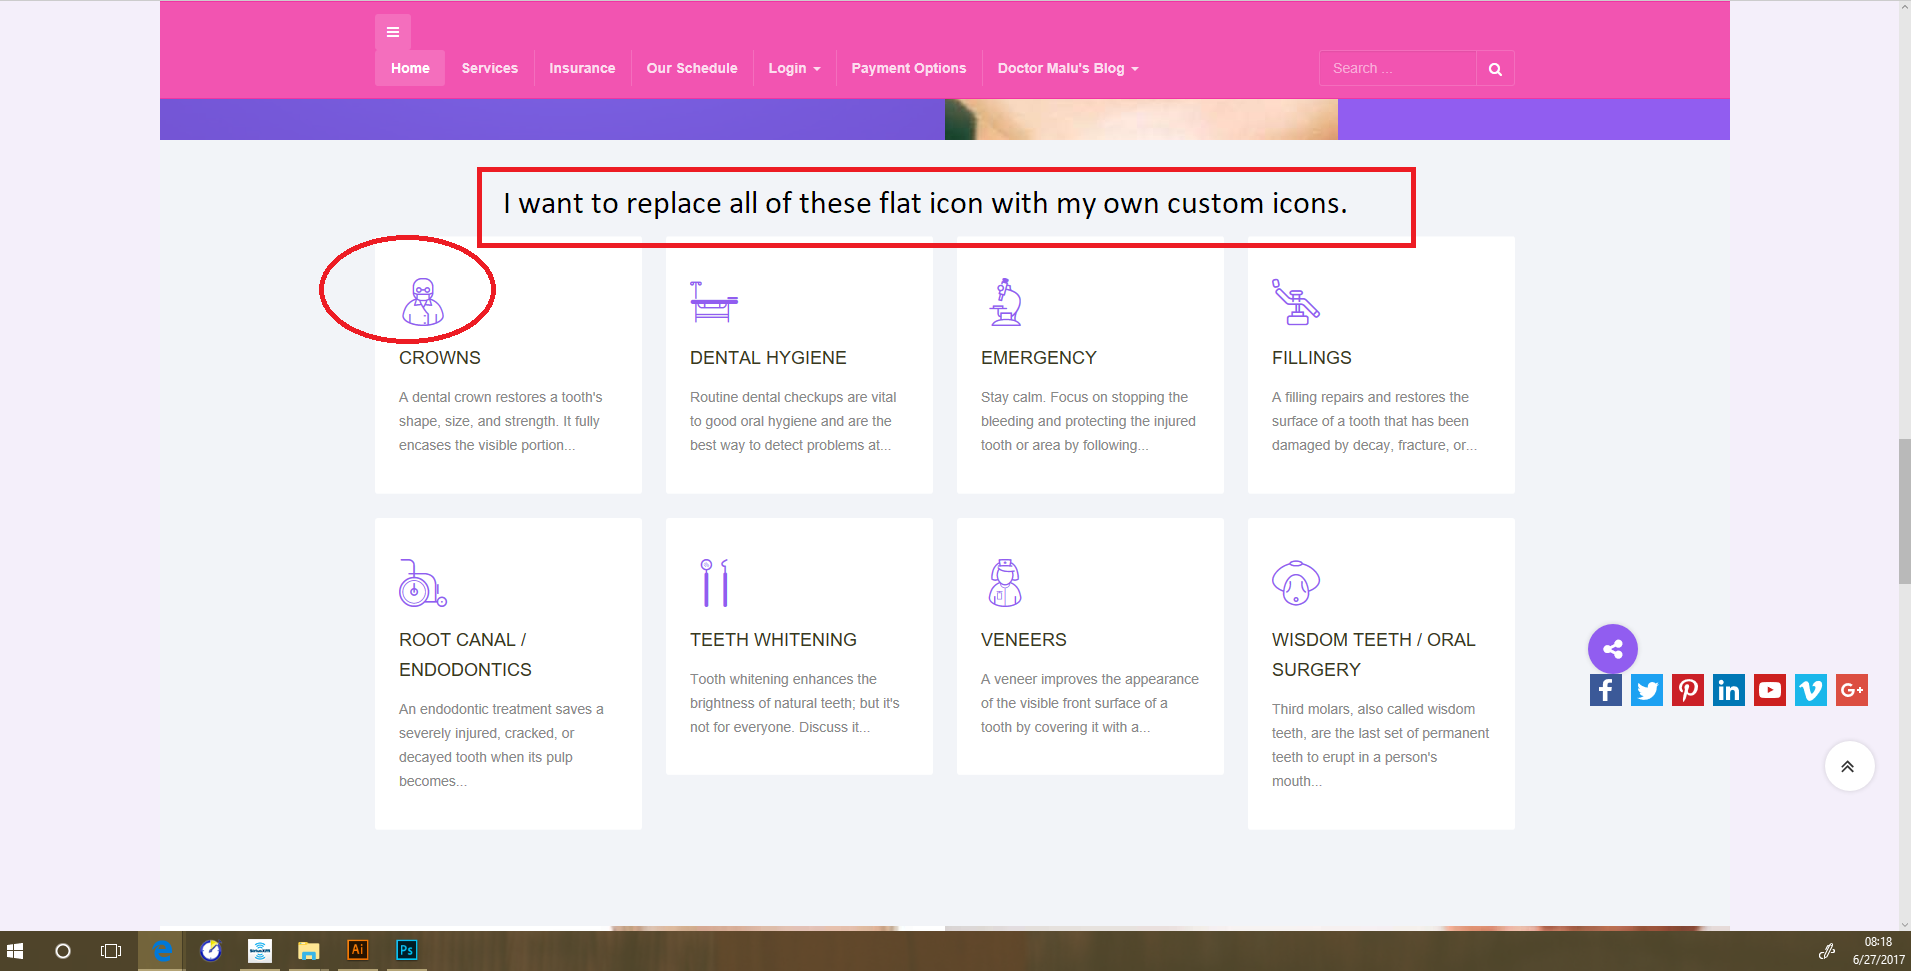Open the Insurance menu item
The width and height of the screenshot is (1911, 971).
pos(582,69)
